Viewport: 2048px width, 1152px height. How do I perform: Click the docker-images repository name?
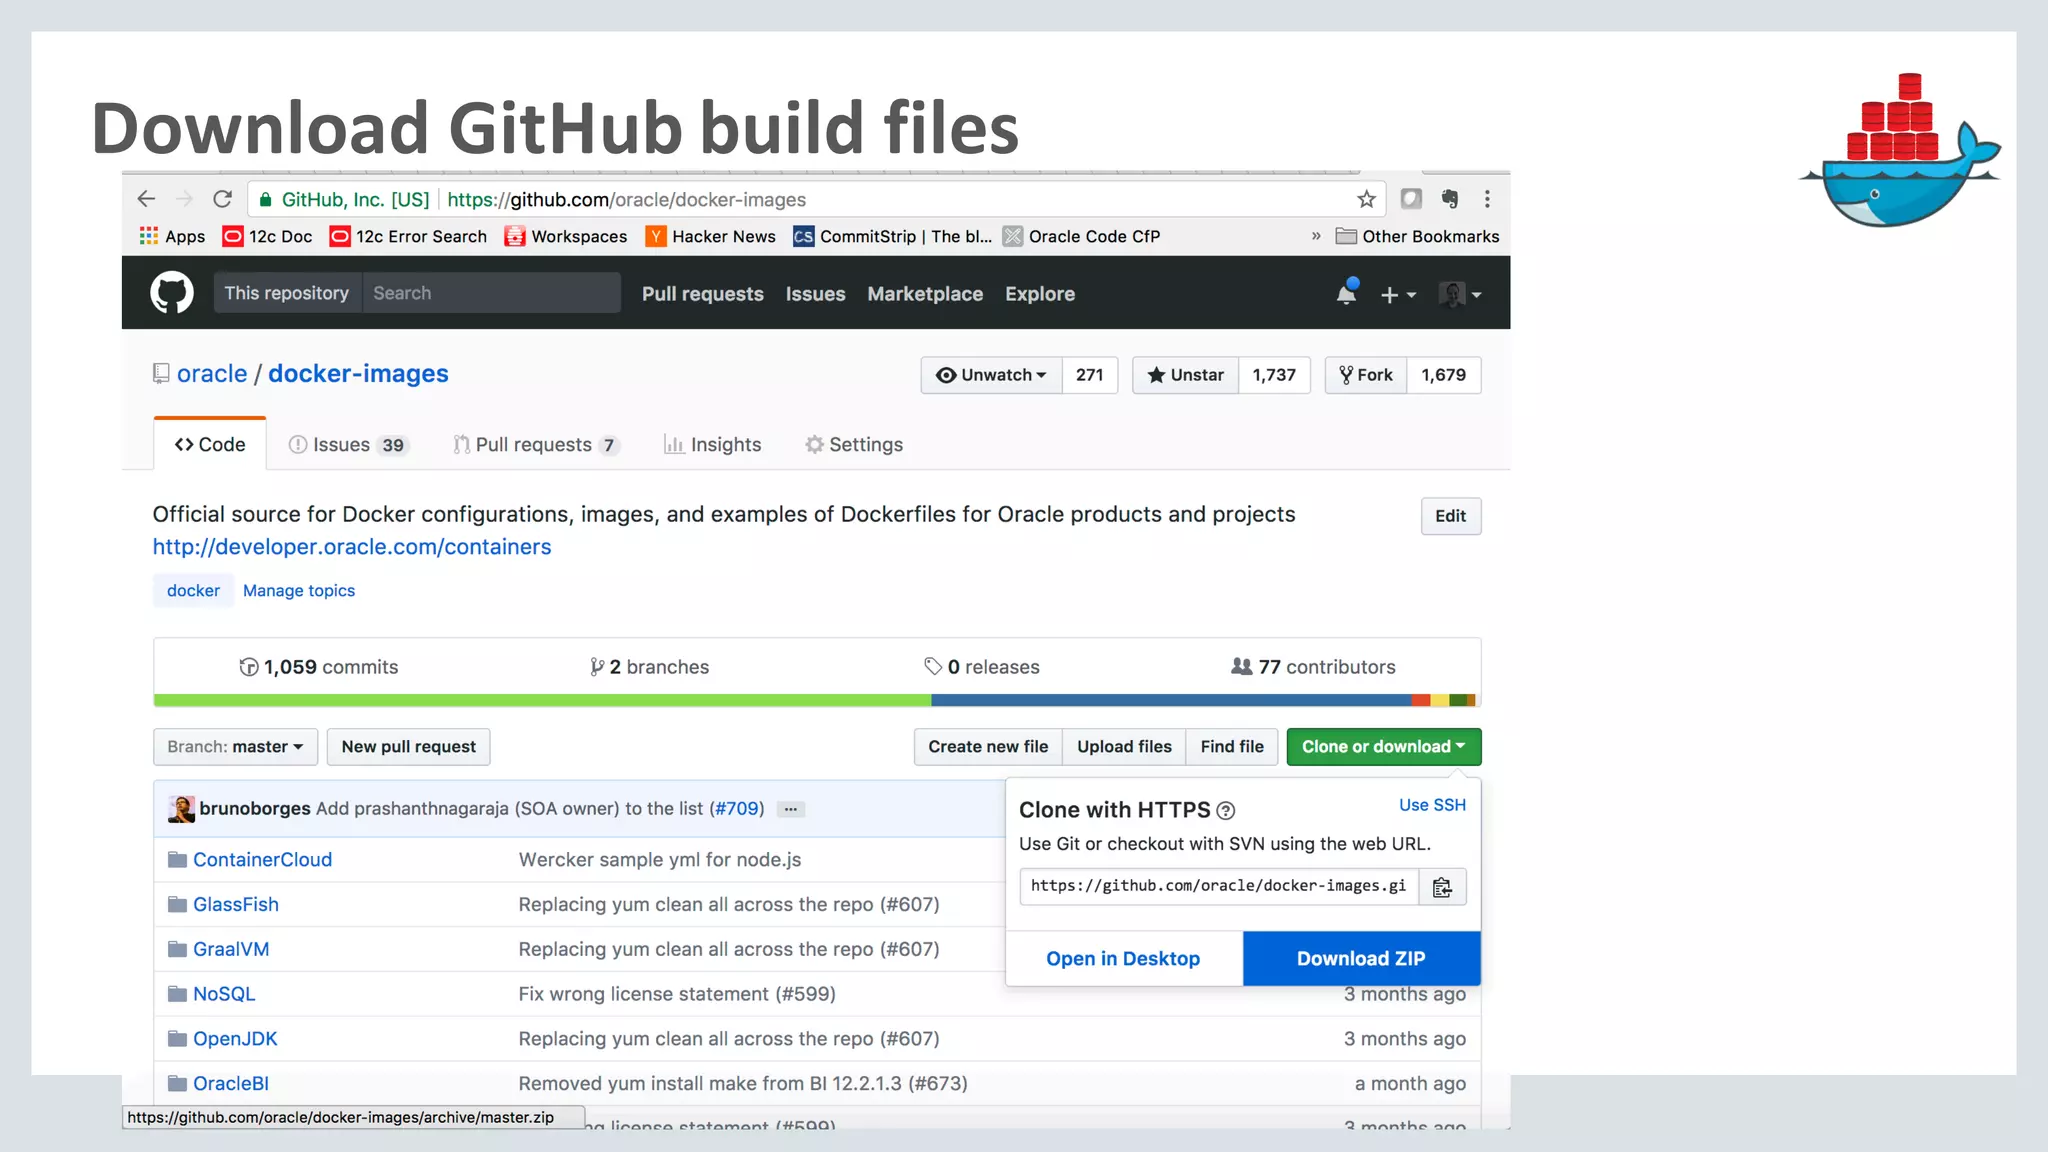click(358, 373)
